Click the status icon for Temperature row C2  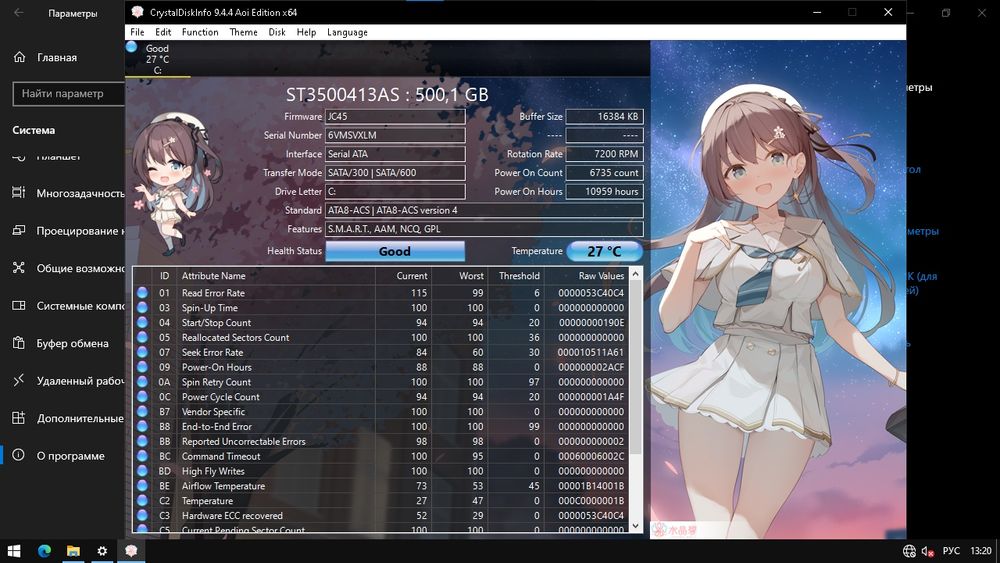pyautogui.click(x=142, y=501)
